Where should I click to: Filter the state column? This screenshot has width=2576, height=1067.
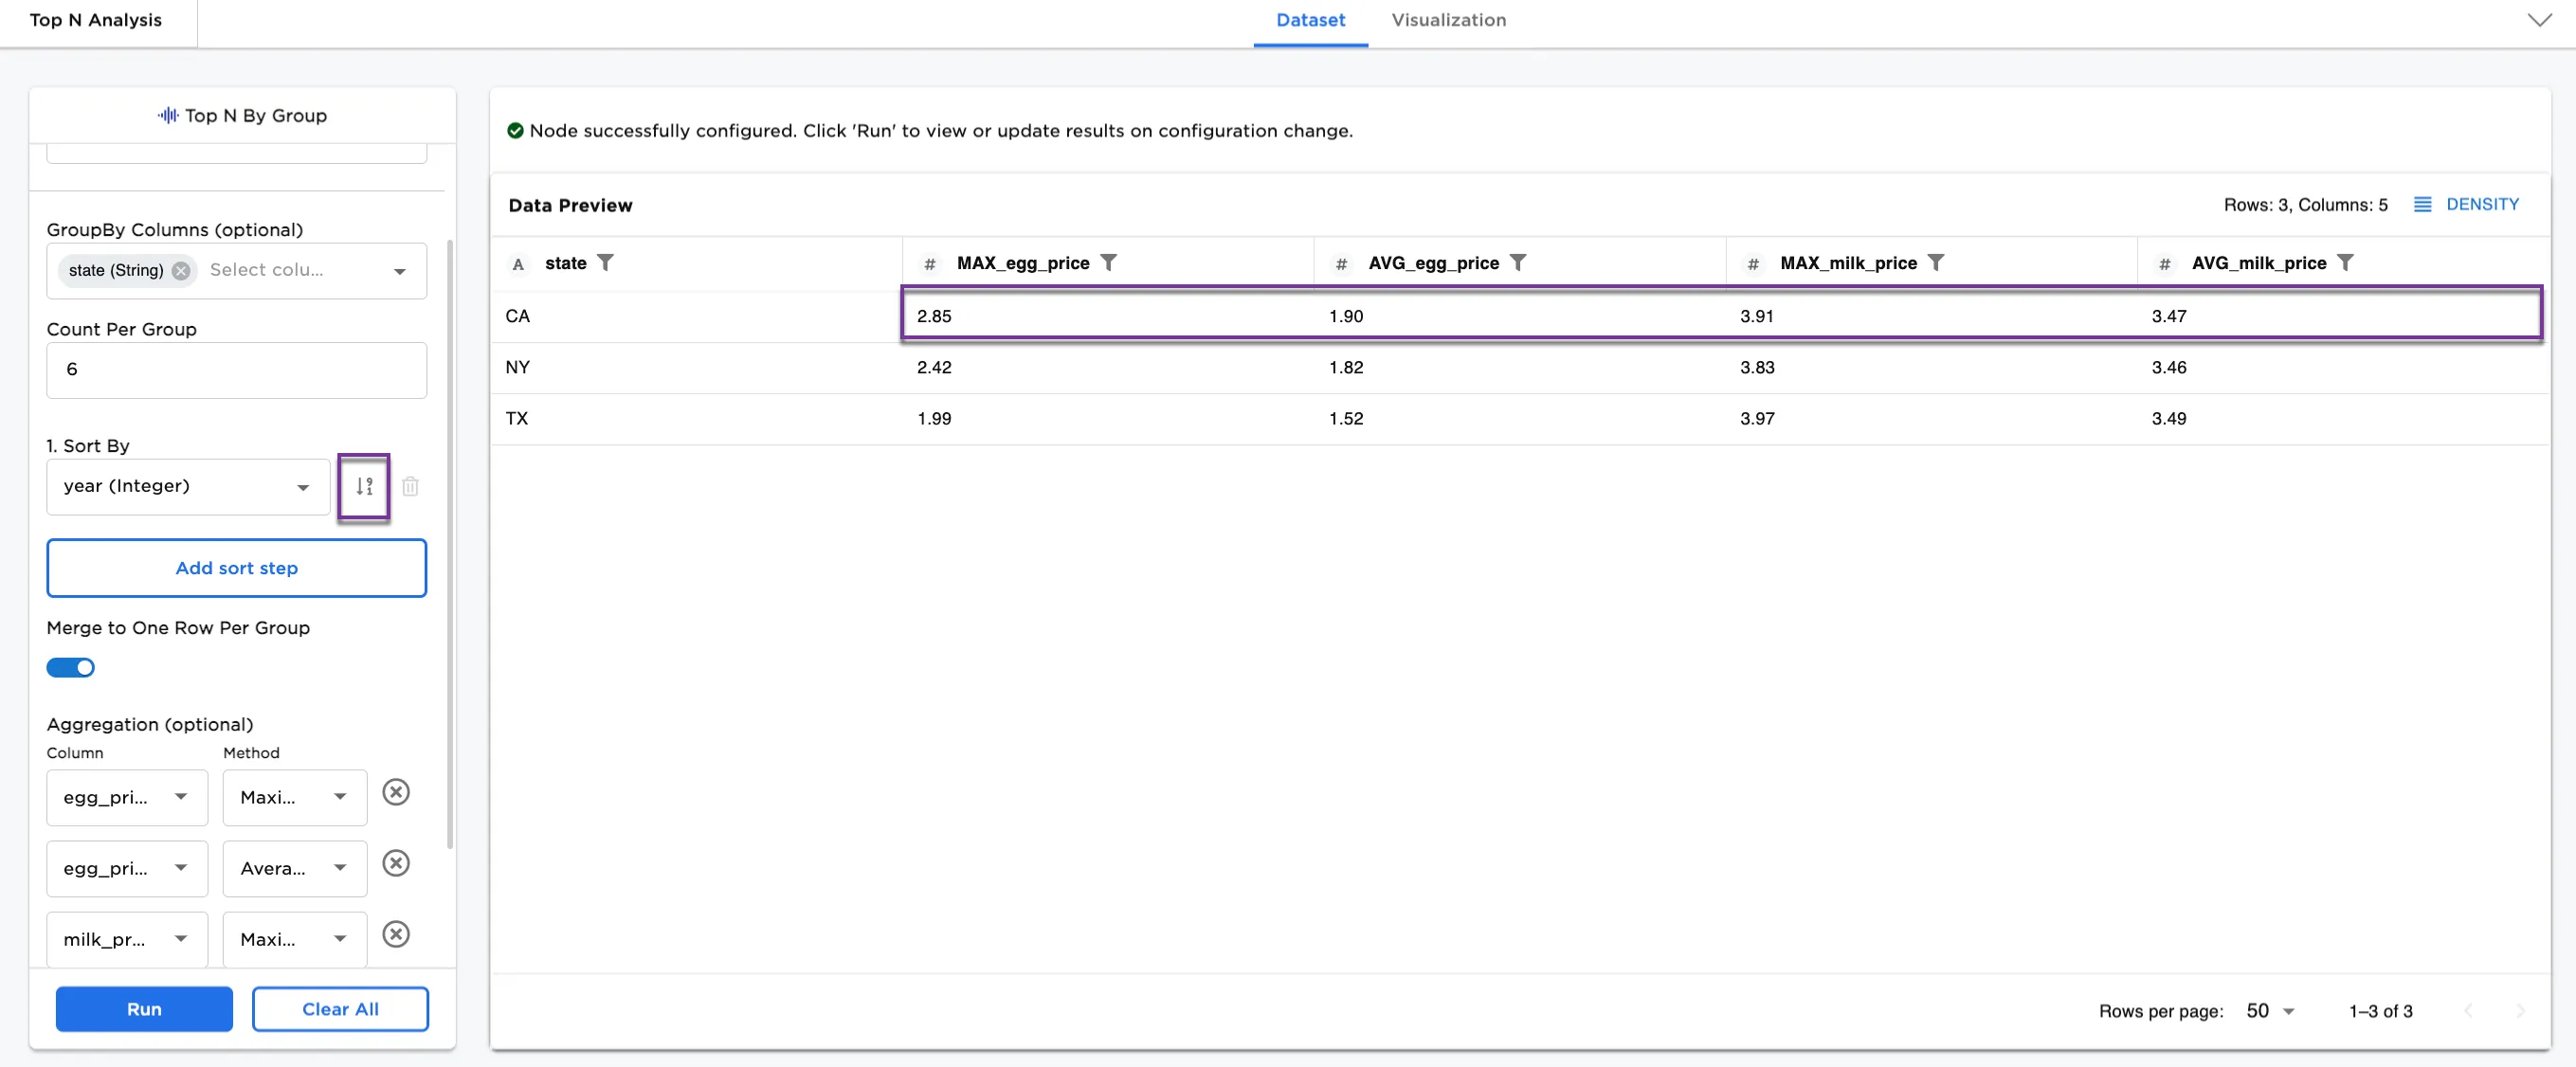pos(605,263)
